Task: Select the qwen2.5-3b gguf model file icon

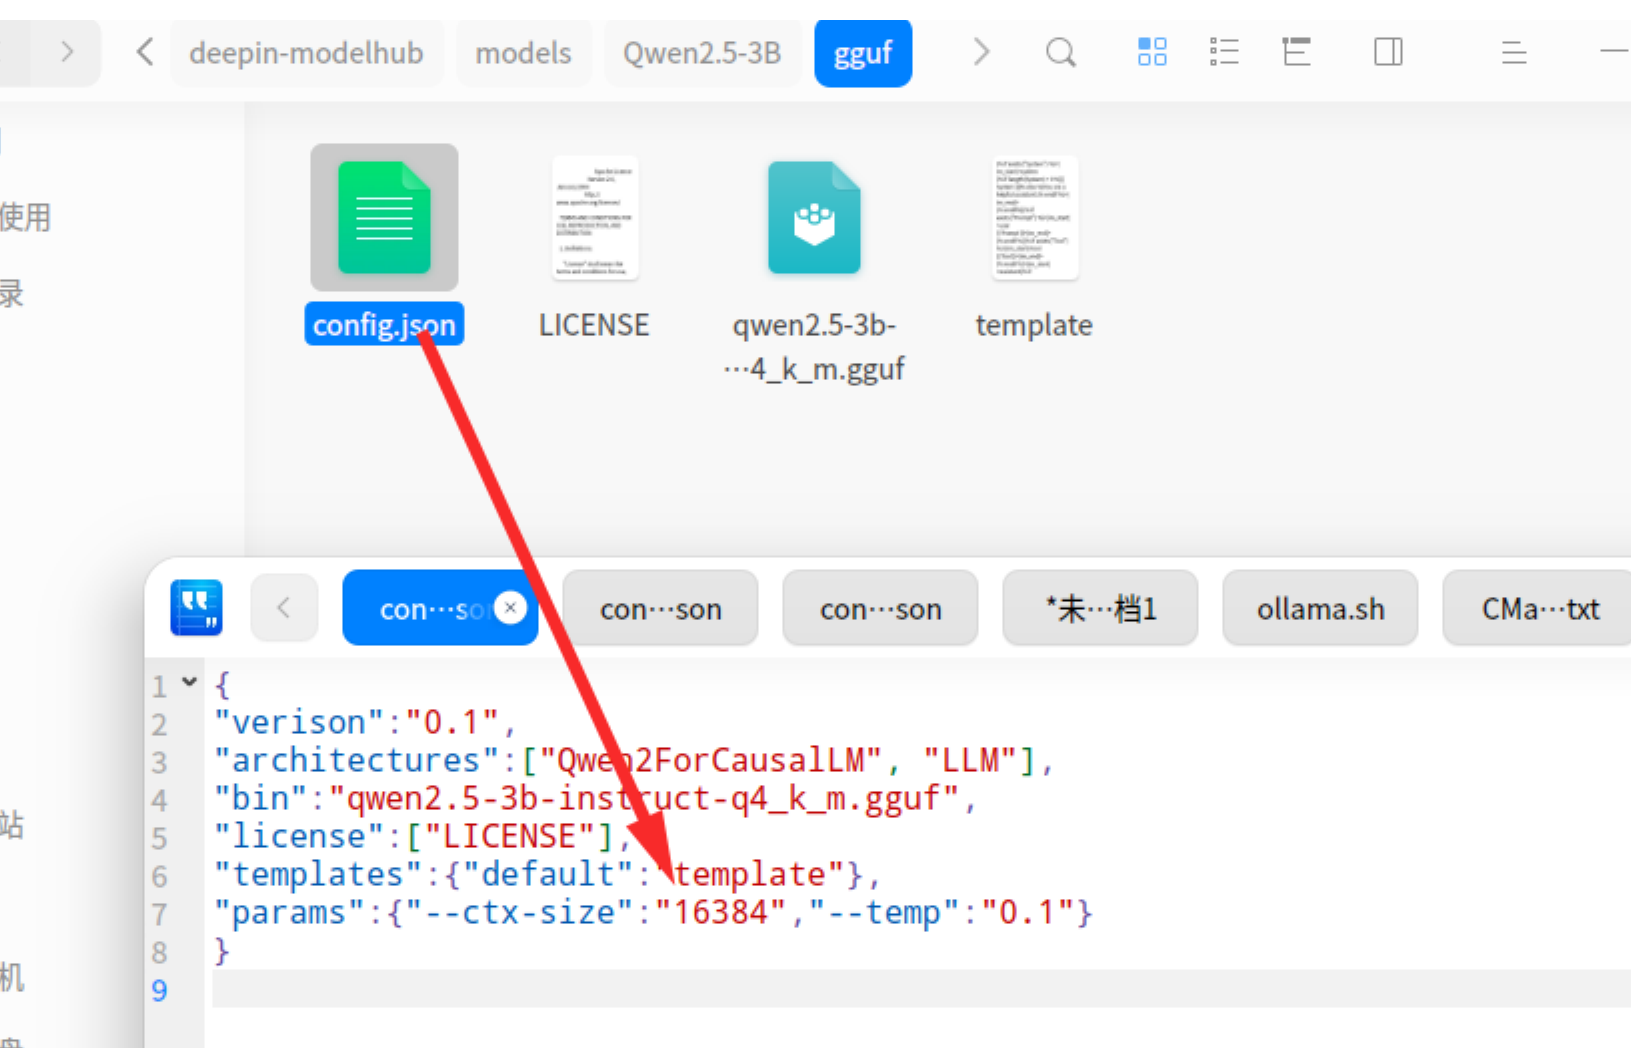Action: 814,217
